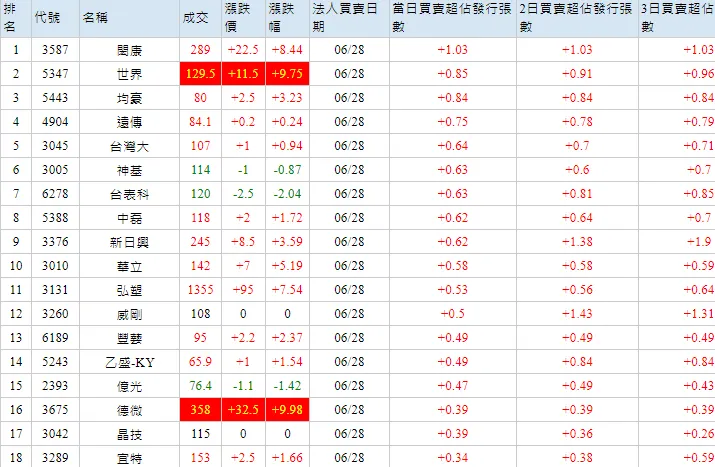Image resolution: width=715 pixels, height=467 pixels.
Task: Open stock name 億光
Action: pos(130,386)
